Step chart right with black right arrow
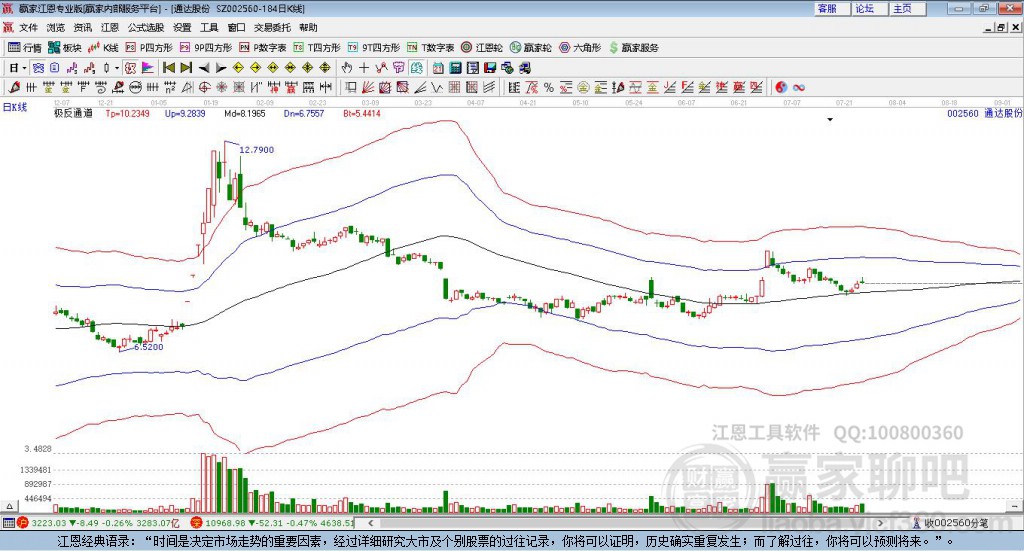This screenshot has height=551, width=1024. click(x=221, y=68)
